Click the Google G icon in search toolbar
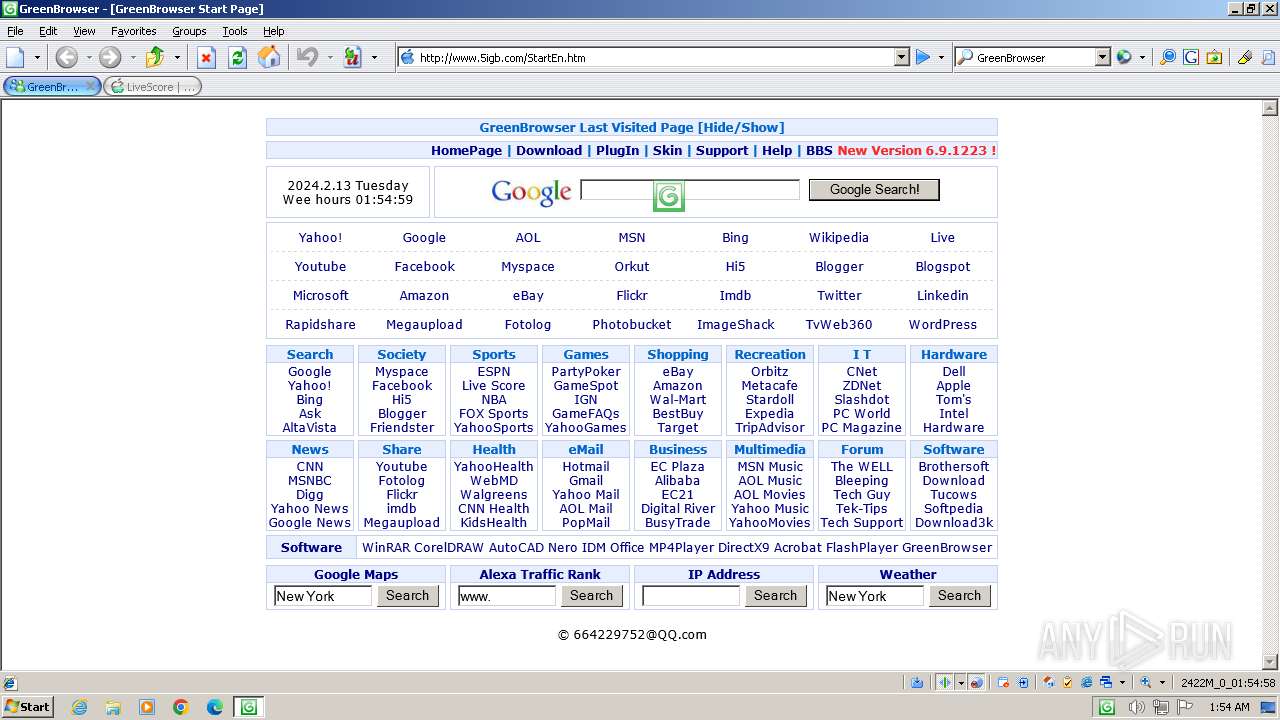Image resolution: width=1280 pixels, height=720 pixels. 1190,57
